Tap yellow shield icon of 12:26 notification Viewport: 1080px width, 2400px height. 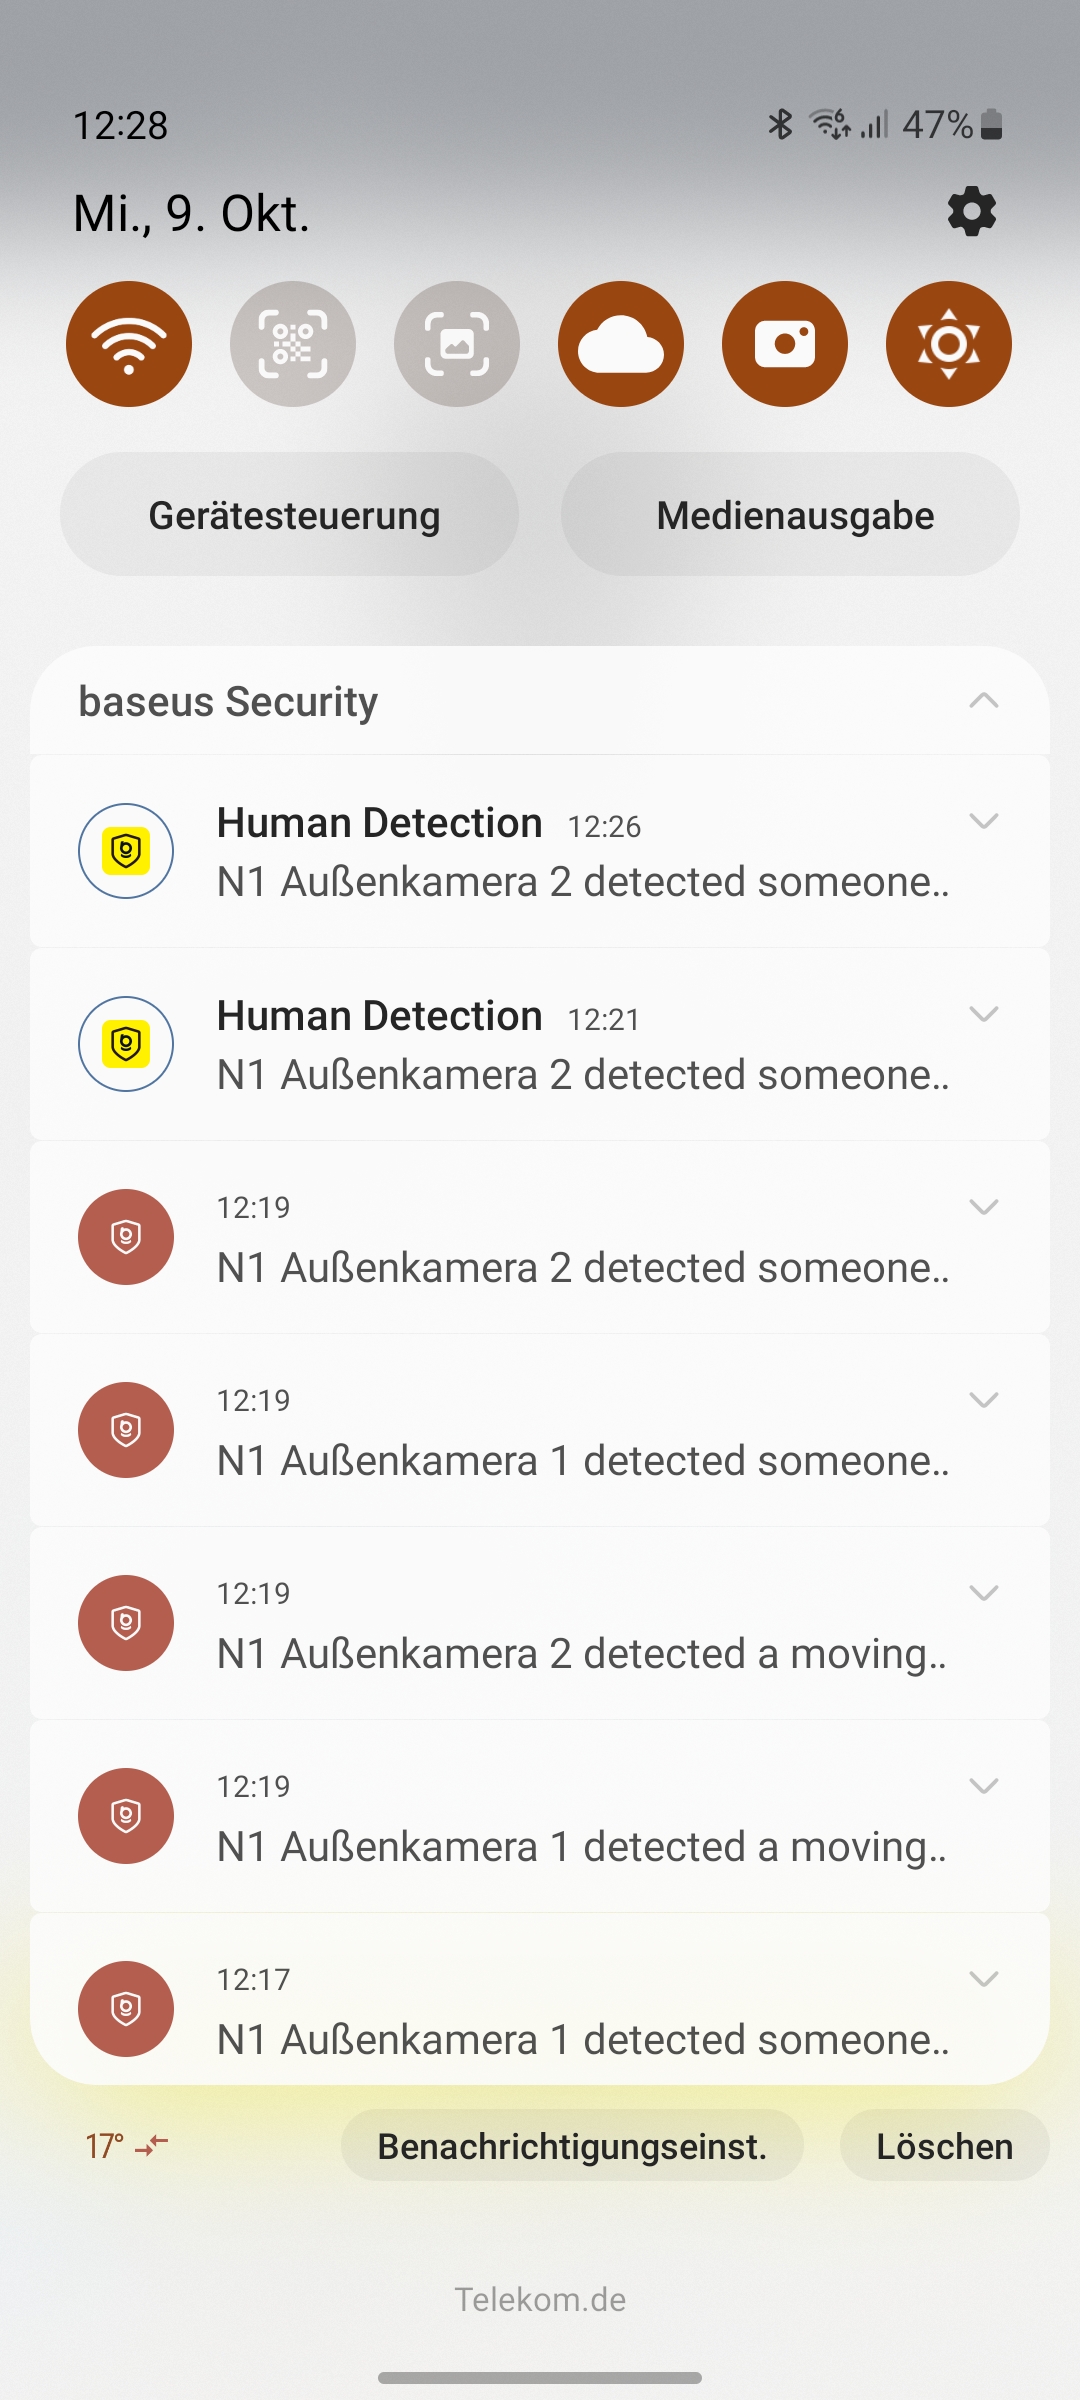point(126,851)
